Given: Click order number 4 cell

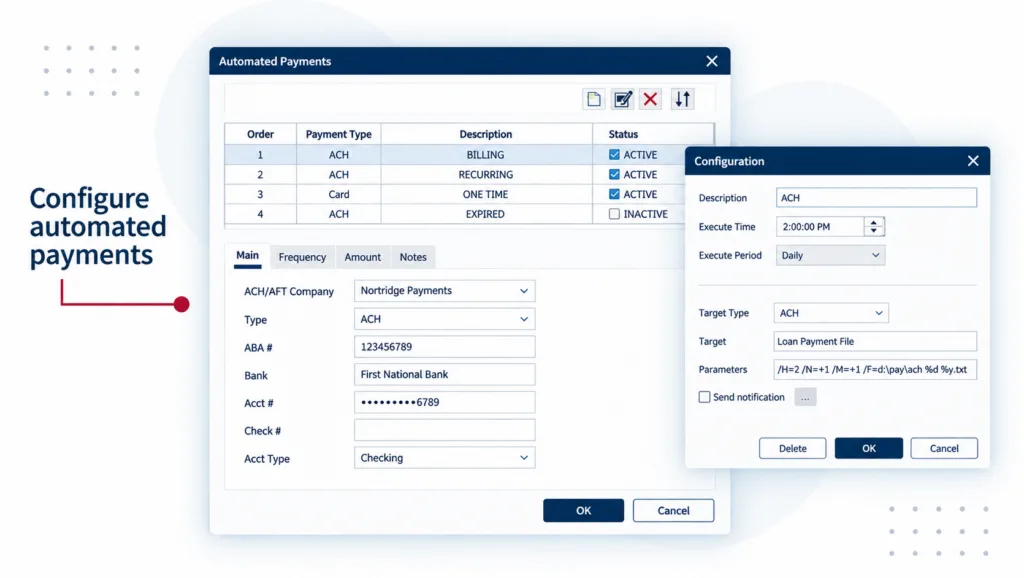Looking at the screenshot, I should tap(260, 214).
